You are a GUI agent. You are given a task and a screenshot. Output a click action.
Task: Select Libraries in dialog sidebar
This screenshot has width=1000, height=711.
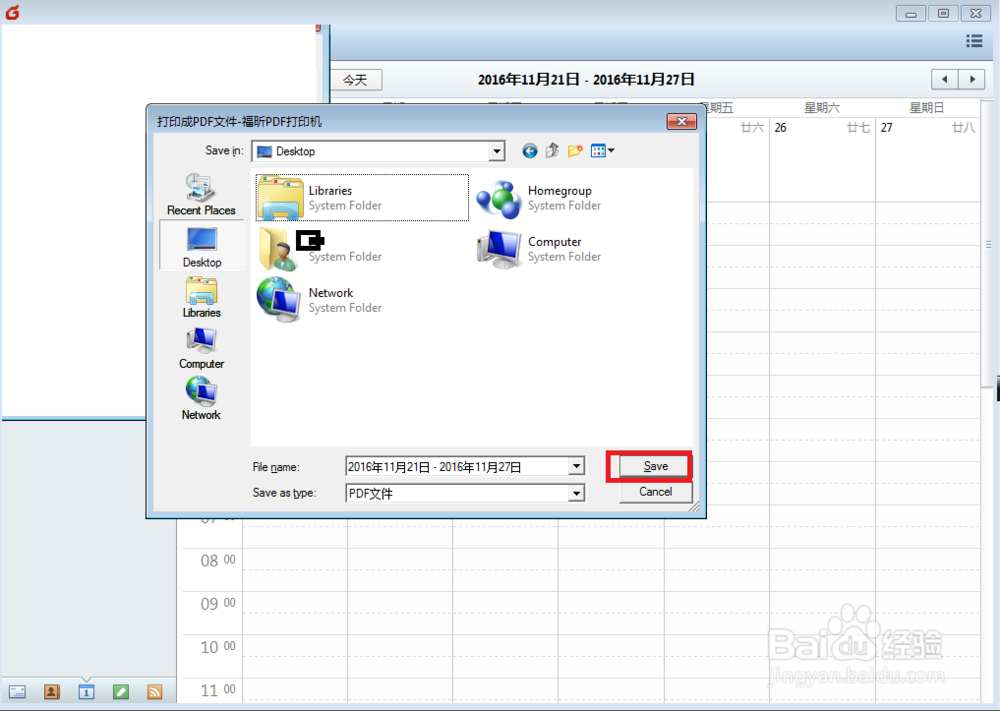[202, 297]
